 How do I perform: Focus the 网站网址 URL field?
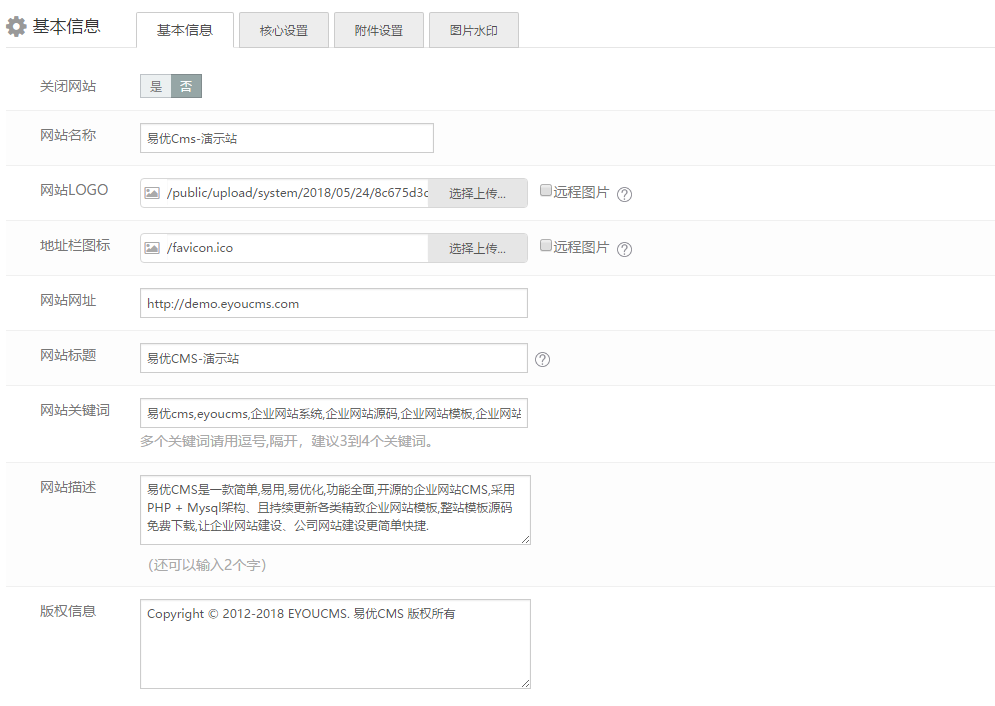coord(334,303)
